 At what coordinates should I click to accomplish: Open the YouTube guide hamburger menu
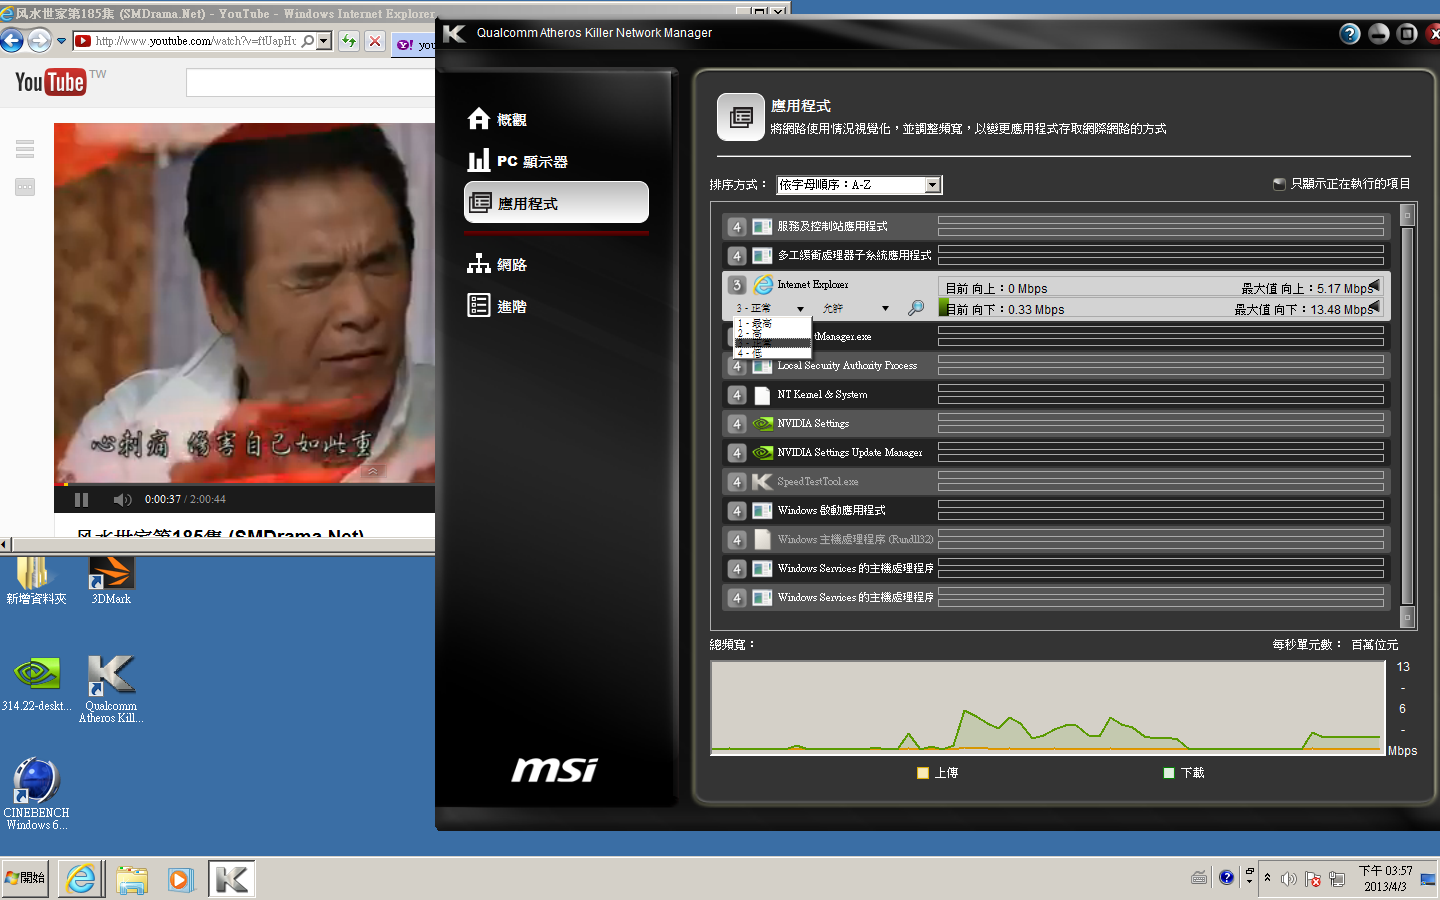tap(25, 149)
